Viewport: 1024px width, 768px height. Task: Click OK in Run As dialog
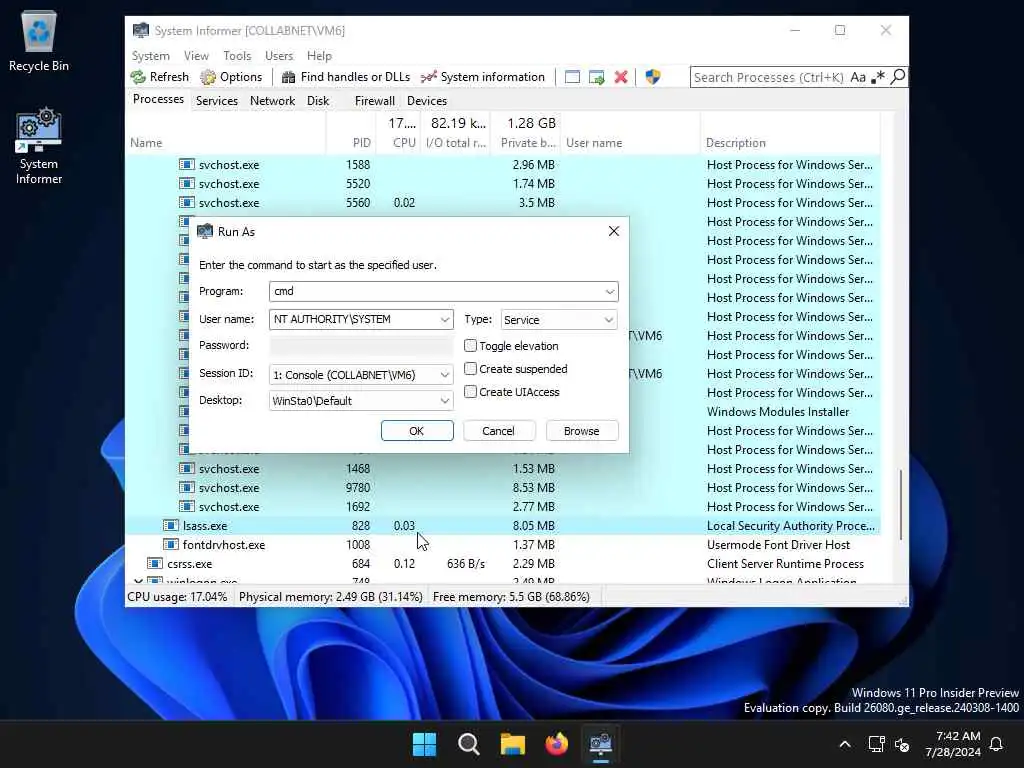pyautogui.click(x=417, y=431)
